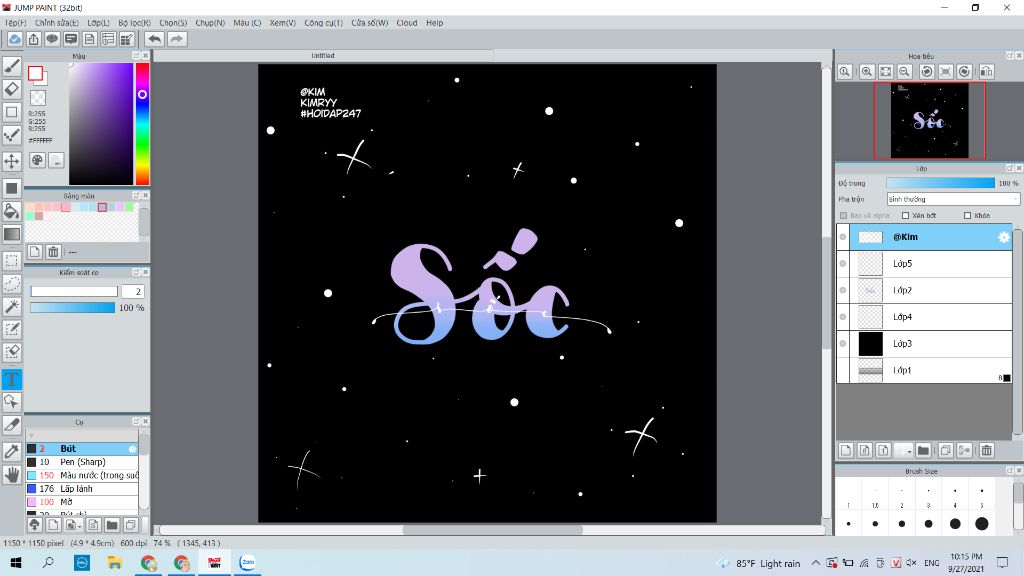Click the Undo arrow in the toolbar
1024x576 pixels.
154,39
